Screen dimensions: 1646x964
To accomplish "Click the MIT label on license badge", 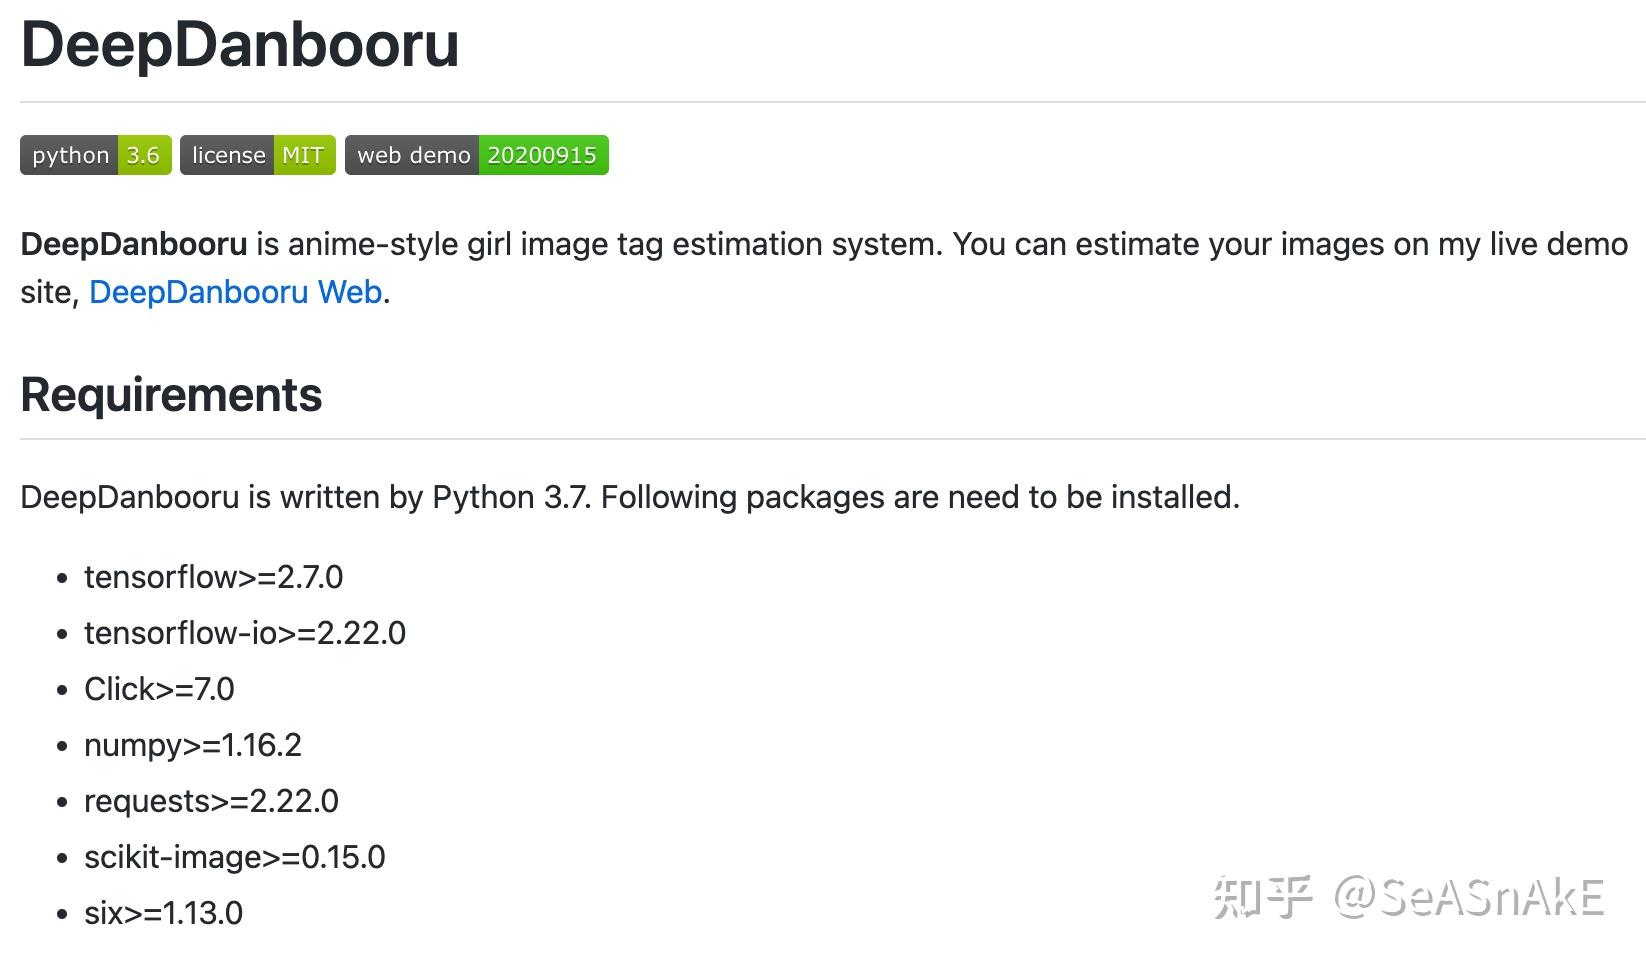I will coord(303,155).
